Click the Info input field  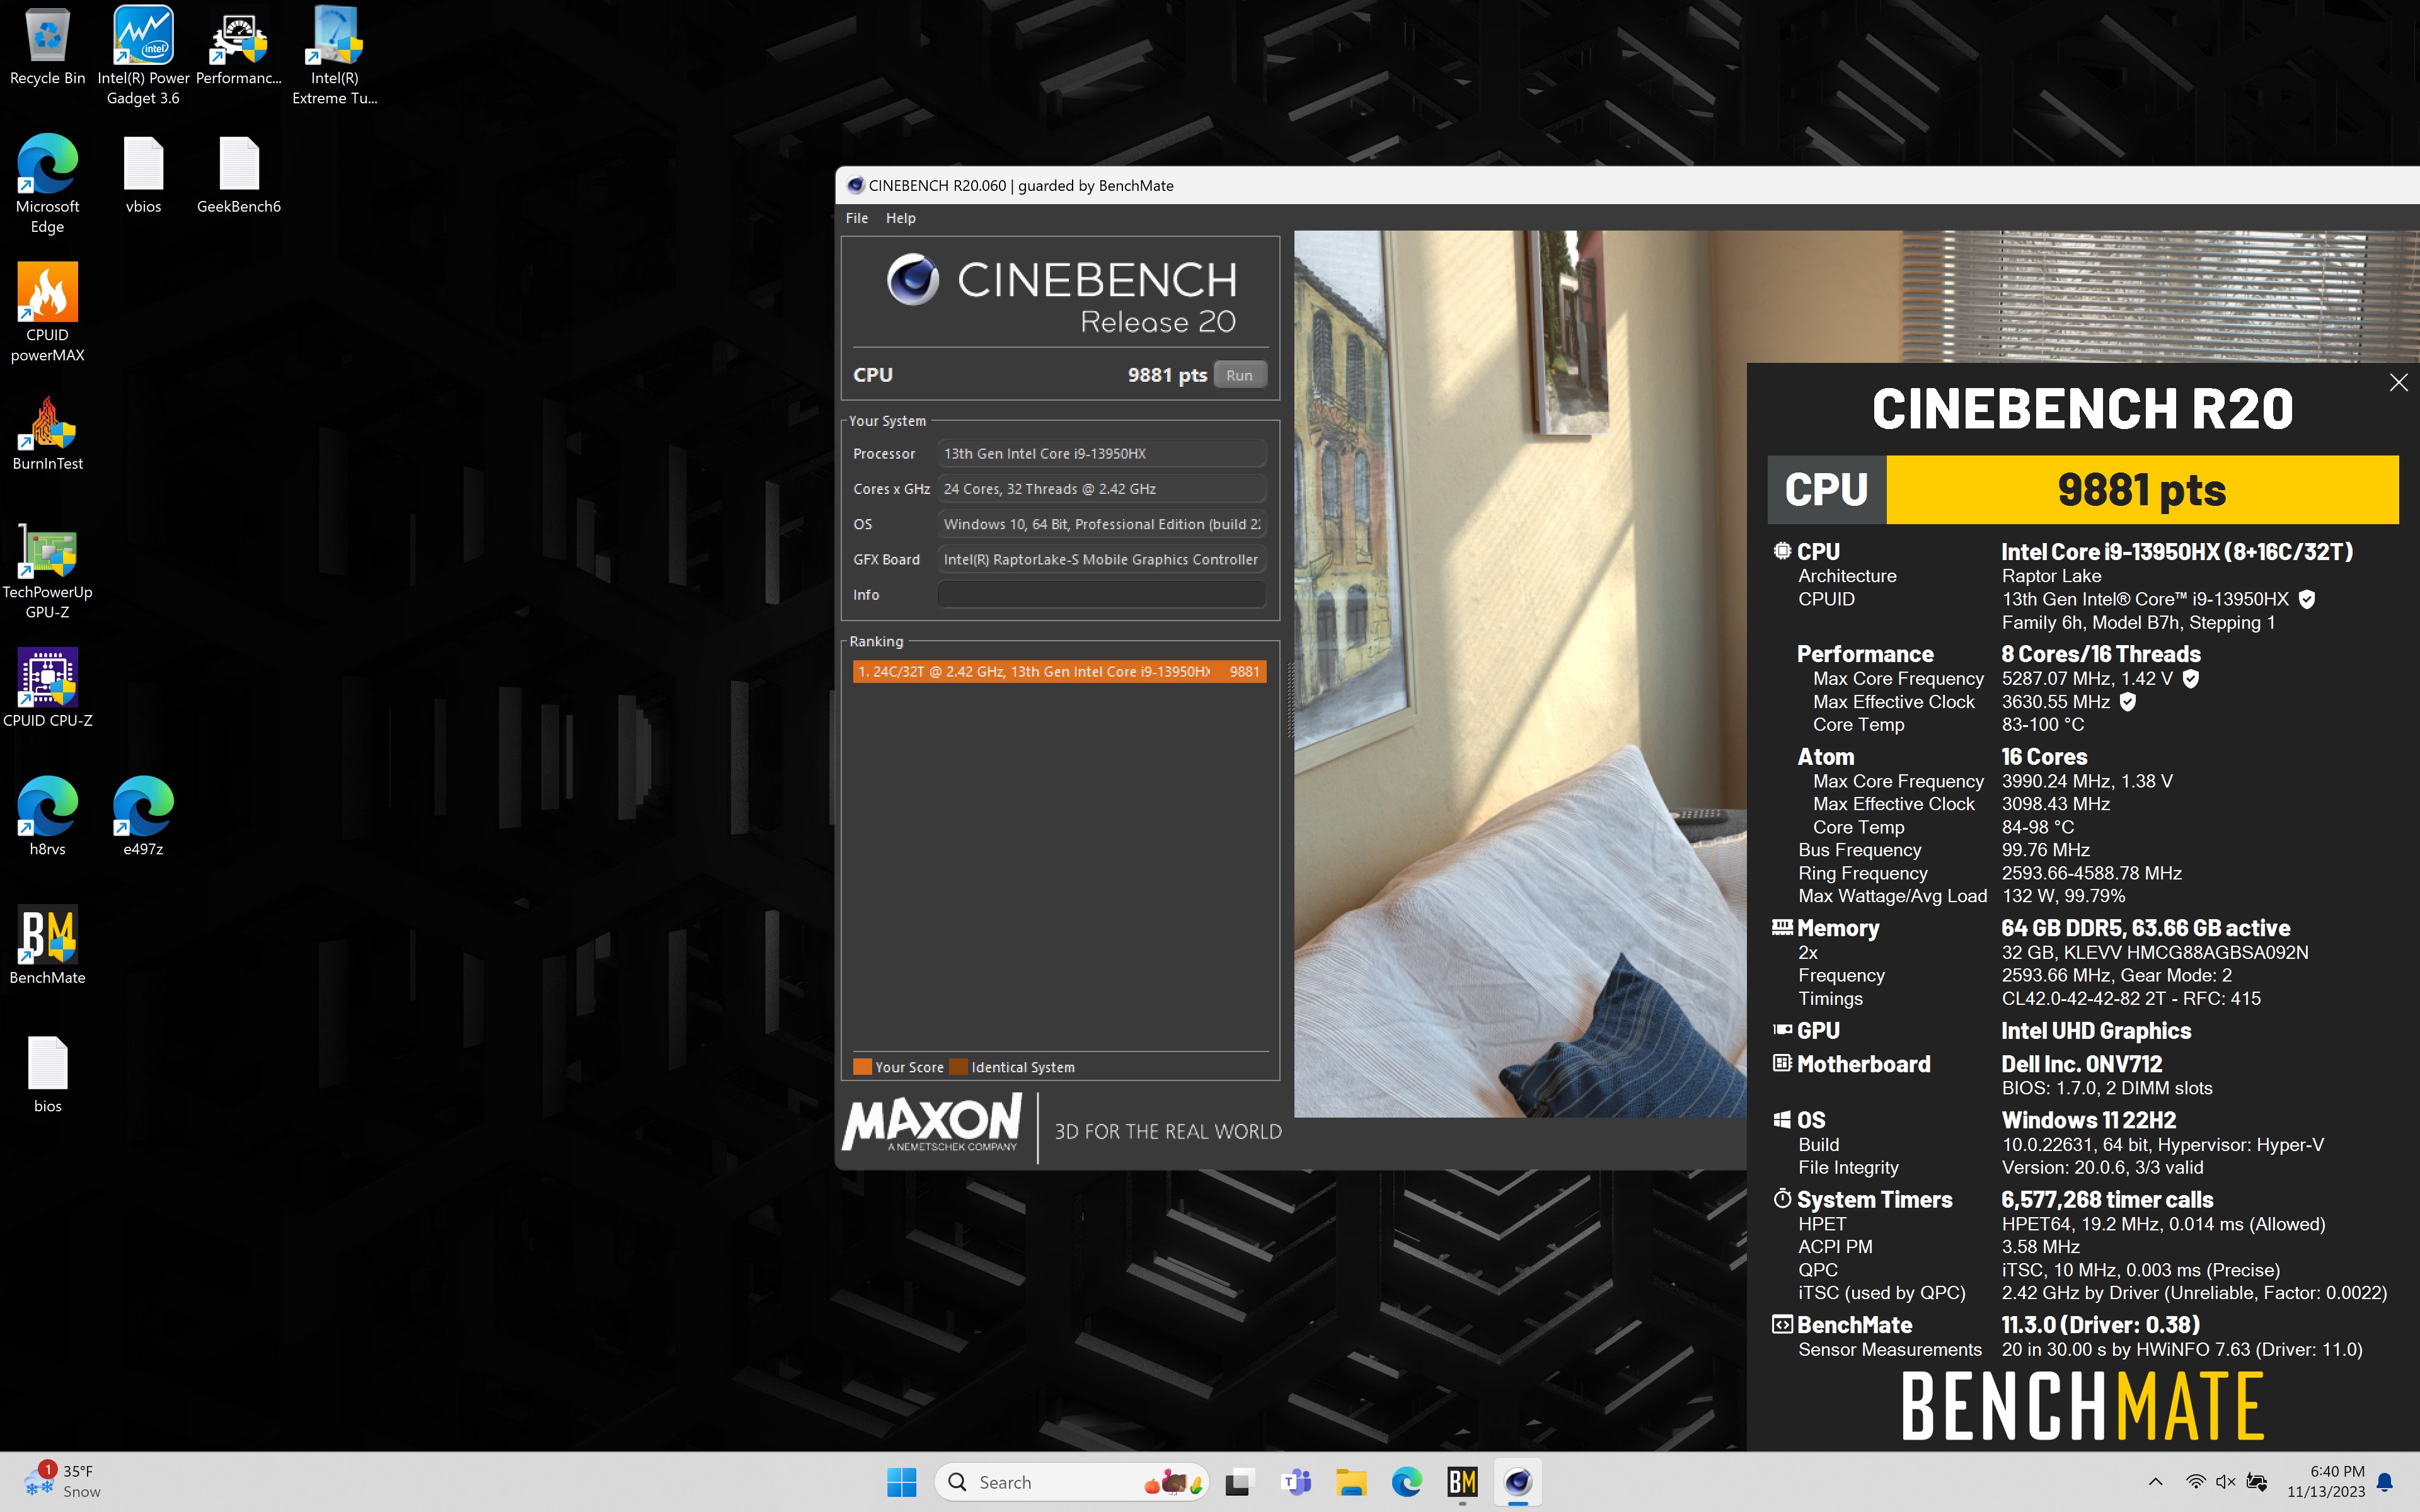[1101, 595]
